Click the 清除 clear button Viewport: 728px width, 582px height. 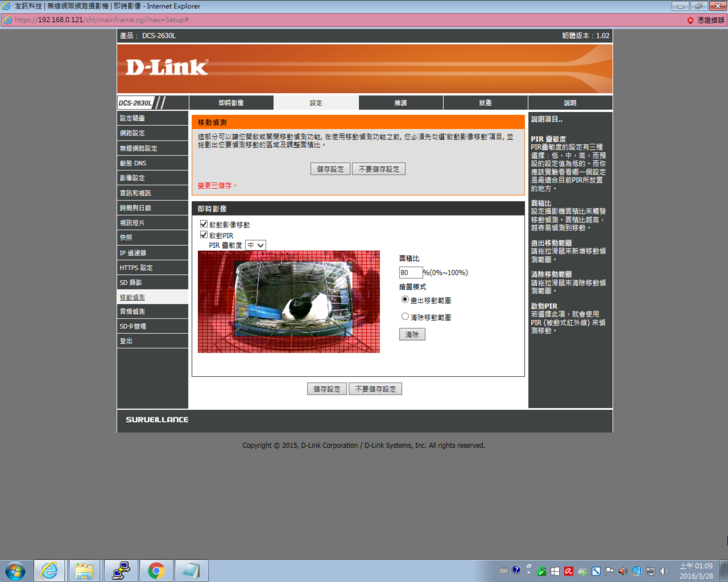tap(412, 334)
